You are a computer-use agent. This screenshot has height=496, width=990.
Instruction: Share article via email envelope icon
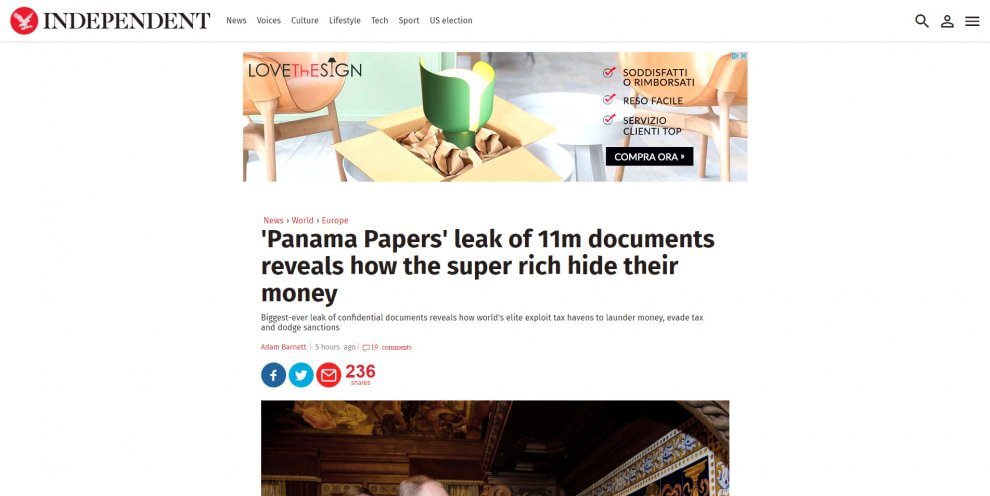click(328, 375)
